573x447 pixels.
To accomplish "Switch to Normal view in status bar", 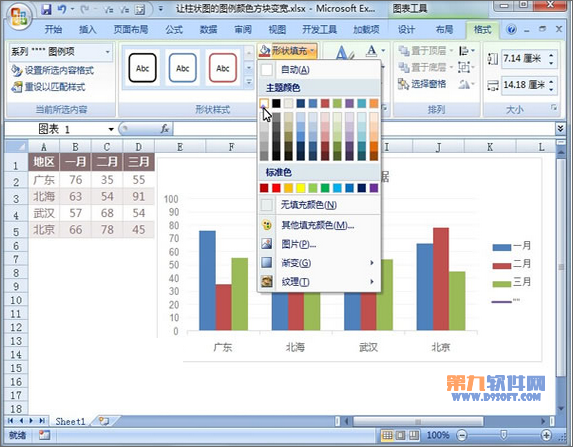I will [x=387, y=435].
